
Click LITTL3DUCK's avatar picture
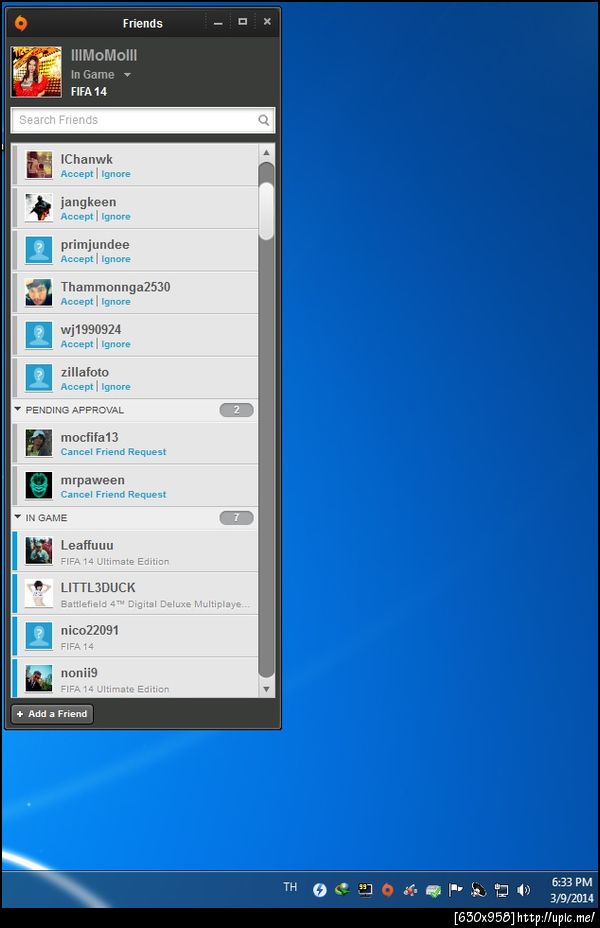38,593
